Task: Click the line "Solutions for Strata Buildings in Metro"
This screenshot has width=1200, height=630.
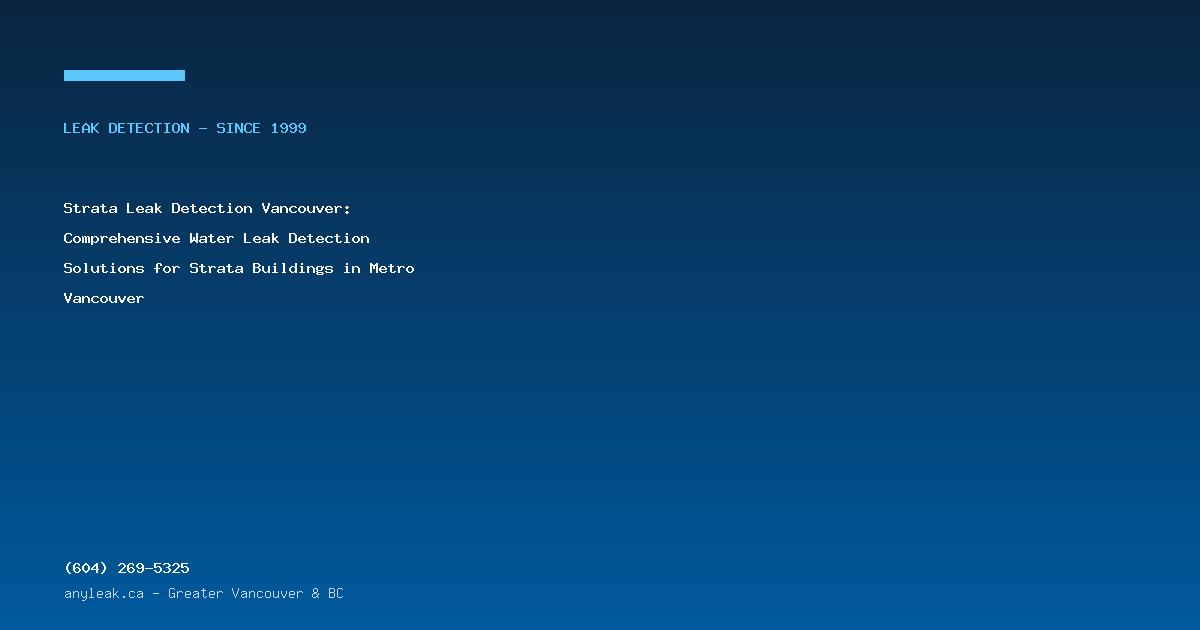Action: tap(239, 268)
